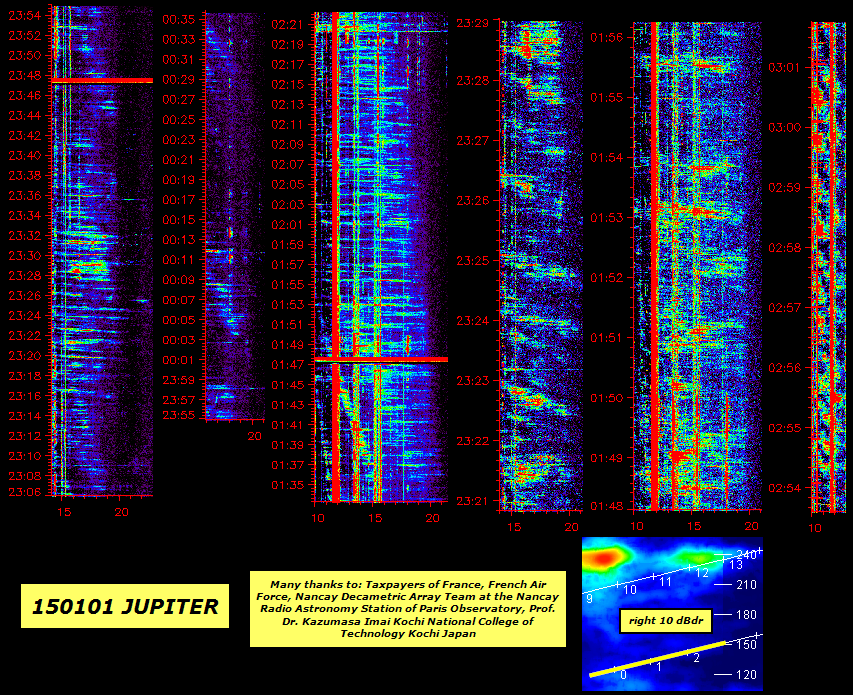853x695 pixels.
Task: Click the blue CML-Io phase map inset
Action: click(672, 614)
